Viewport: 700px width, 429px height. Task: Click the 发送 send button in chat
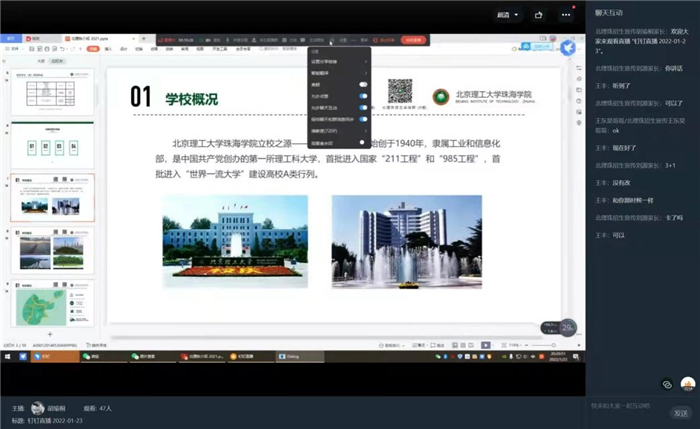click(681, 413)
